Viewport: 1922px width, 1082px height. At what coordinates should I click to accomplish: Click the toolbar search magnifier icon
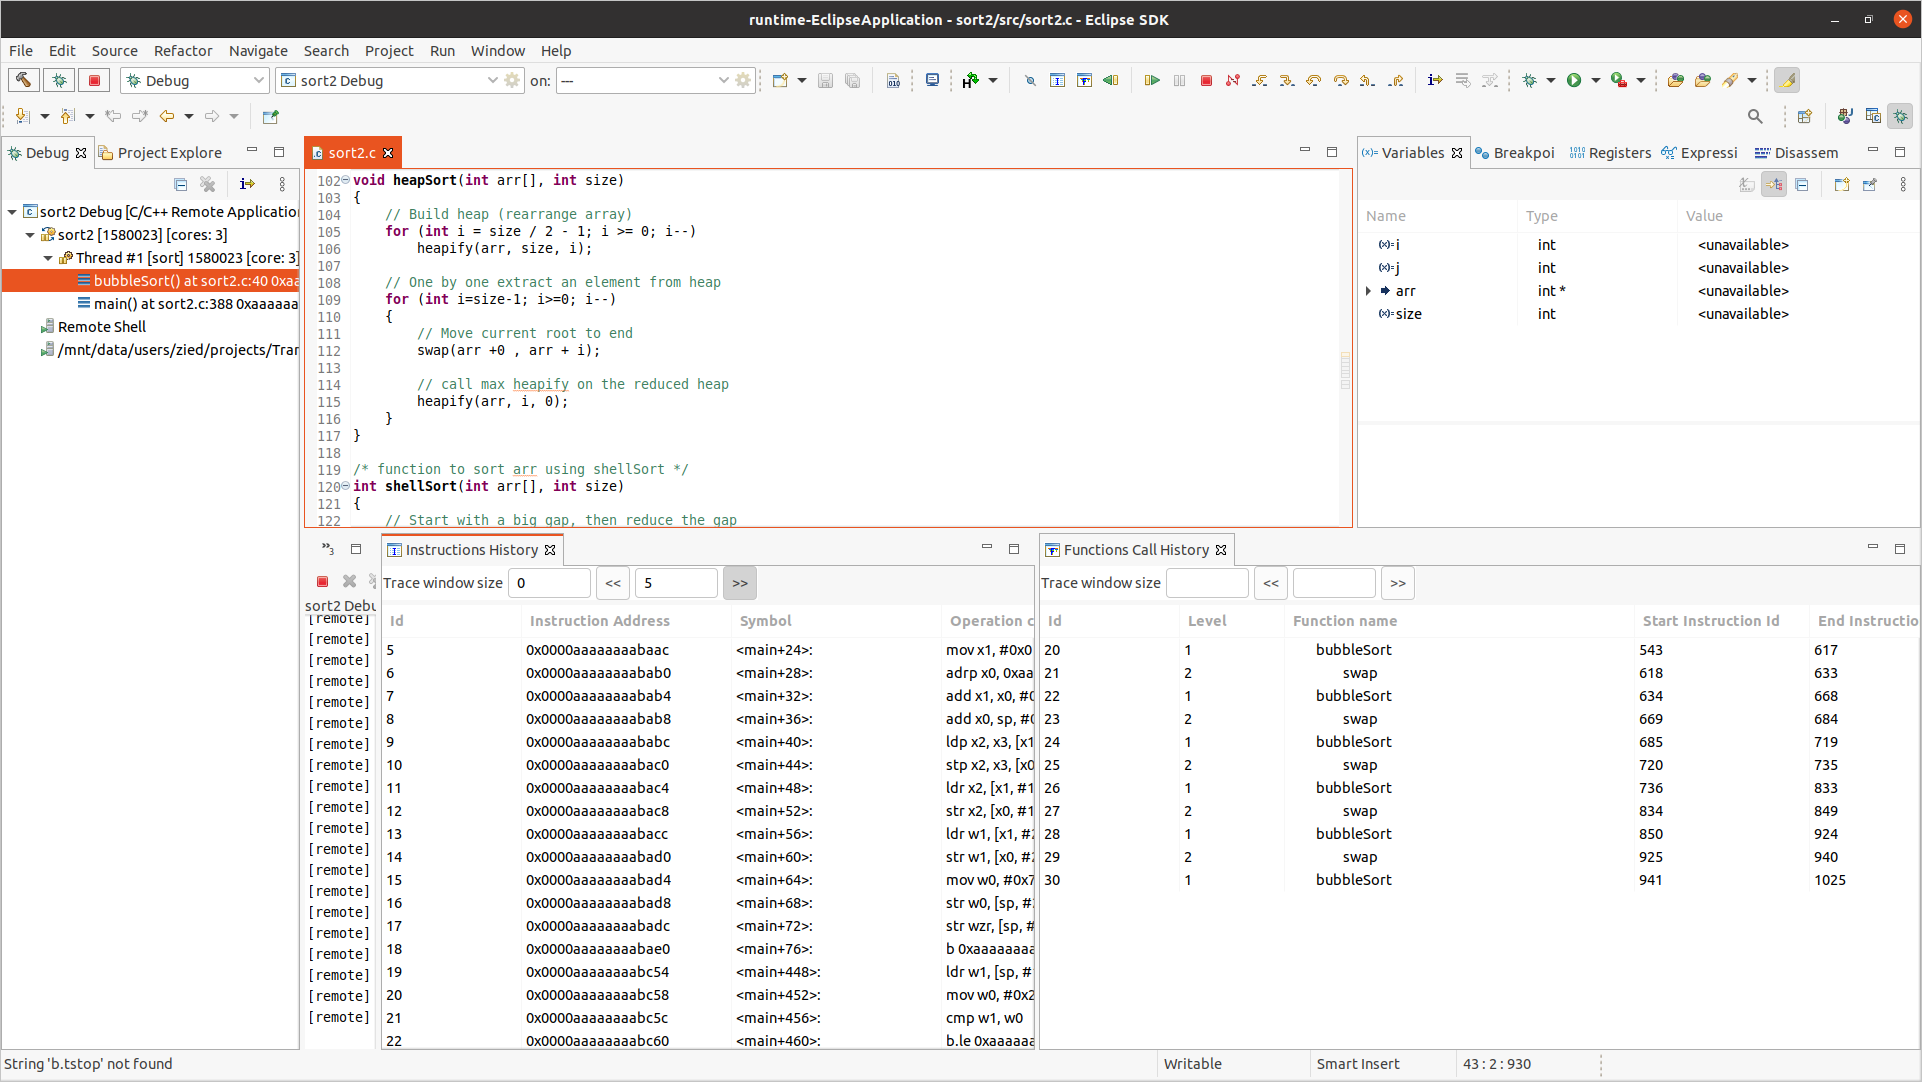tap(1755, 116)
